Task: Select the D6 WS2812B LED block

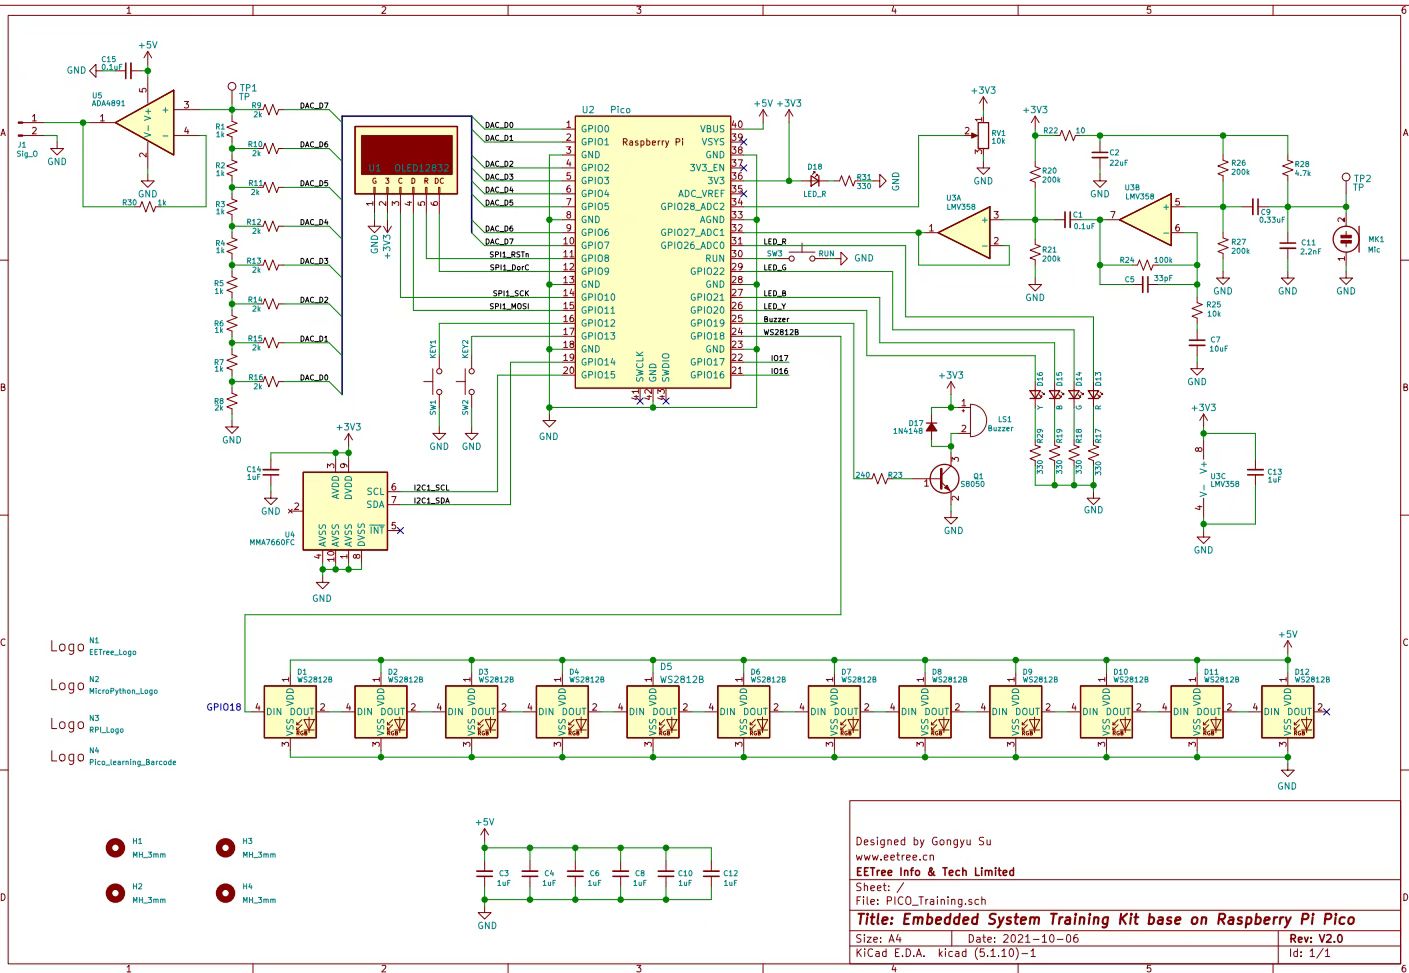Action: click(744, 711)
